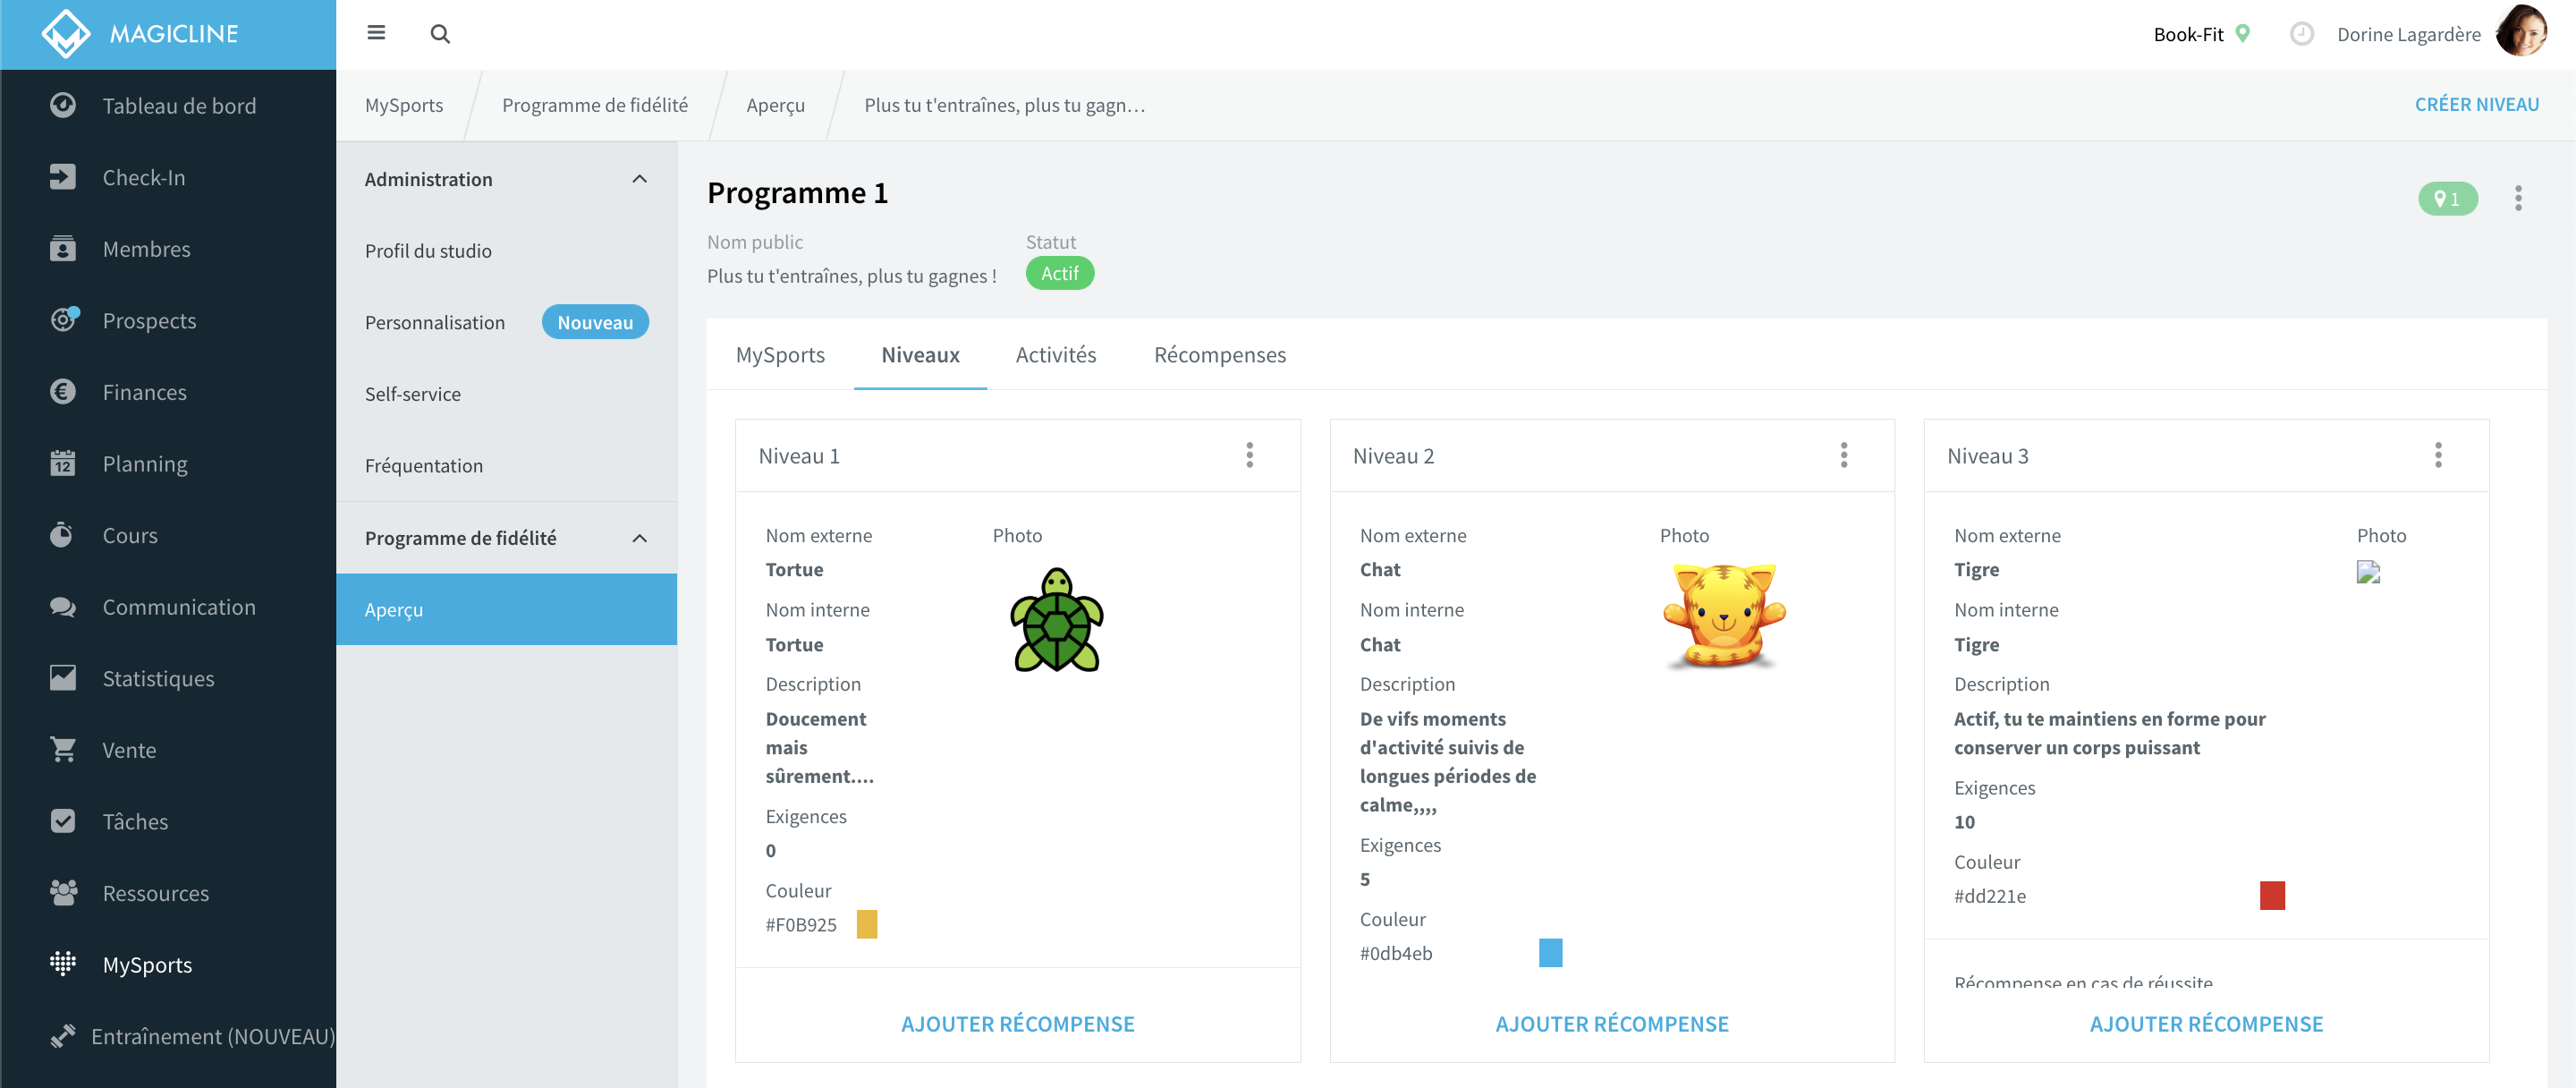
Task: Click the Entraînement dumbbell icon
Action: (63, 1036)
